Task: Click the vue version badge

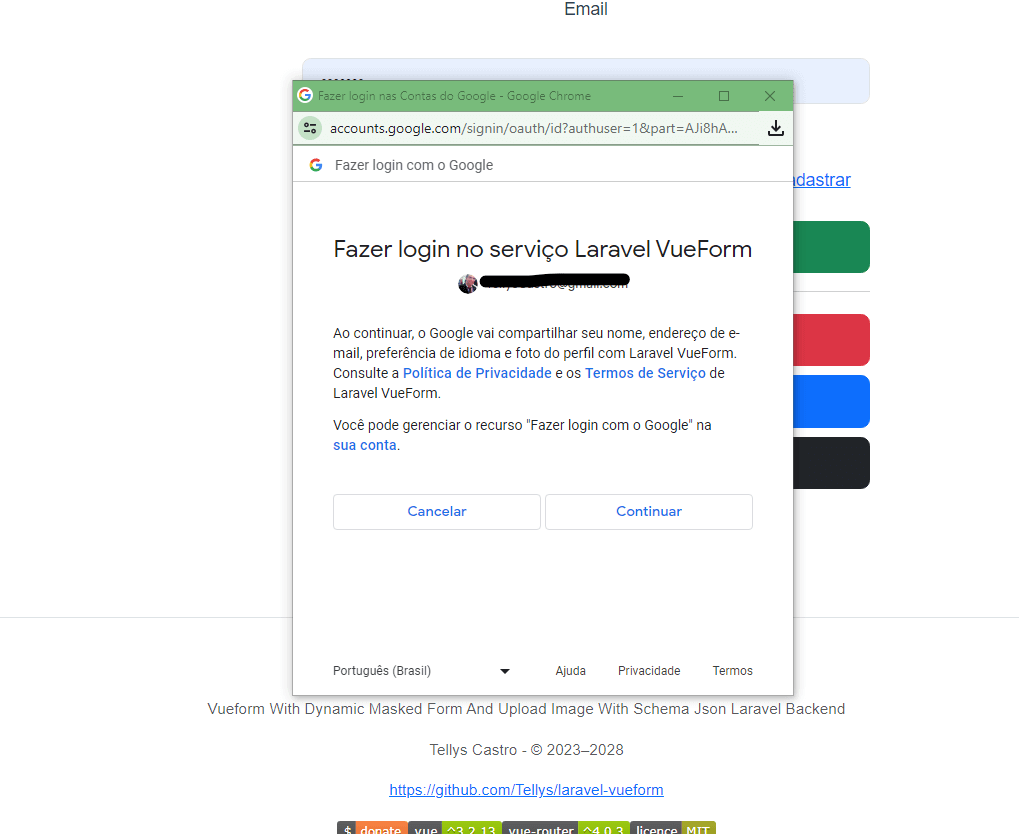Action: point(454,828)
